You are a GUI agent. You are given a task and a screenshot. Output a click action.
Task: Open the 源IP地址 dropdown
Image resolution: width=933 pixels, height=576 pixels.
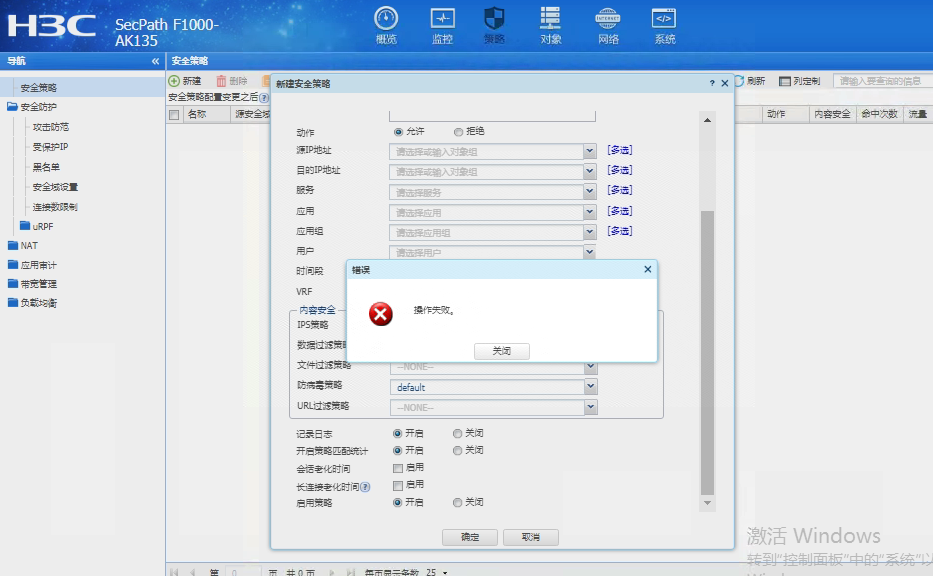[589, 151]
